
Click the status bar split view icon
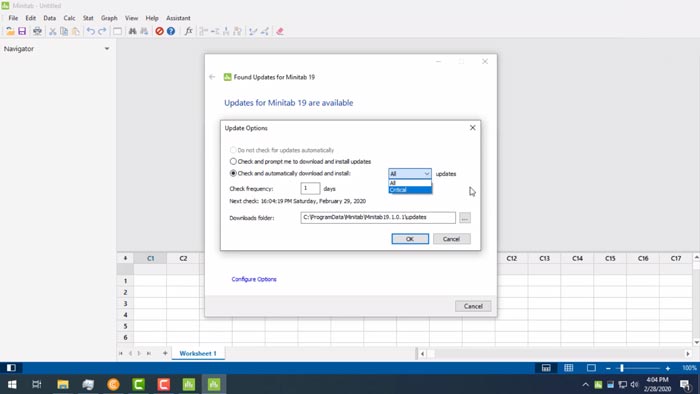tap(546, 368)
